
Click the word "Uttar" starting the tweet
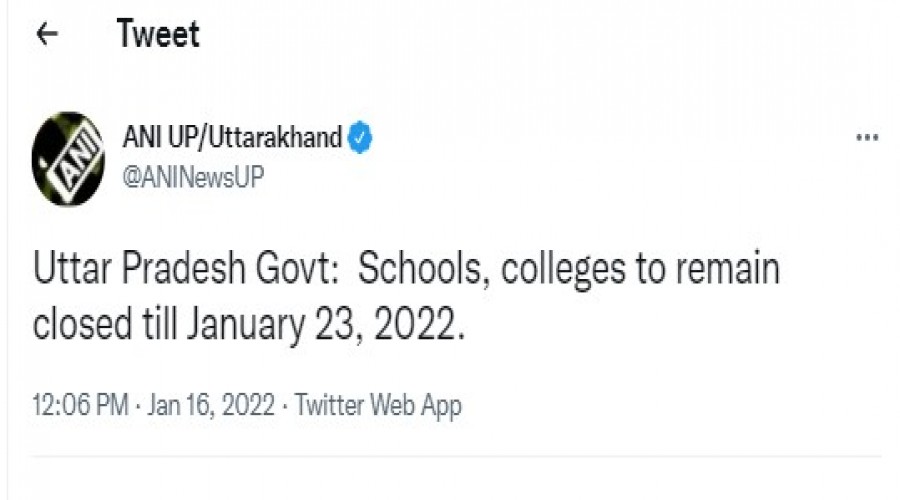pyautogui.click(x=71, y=271)
